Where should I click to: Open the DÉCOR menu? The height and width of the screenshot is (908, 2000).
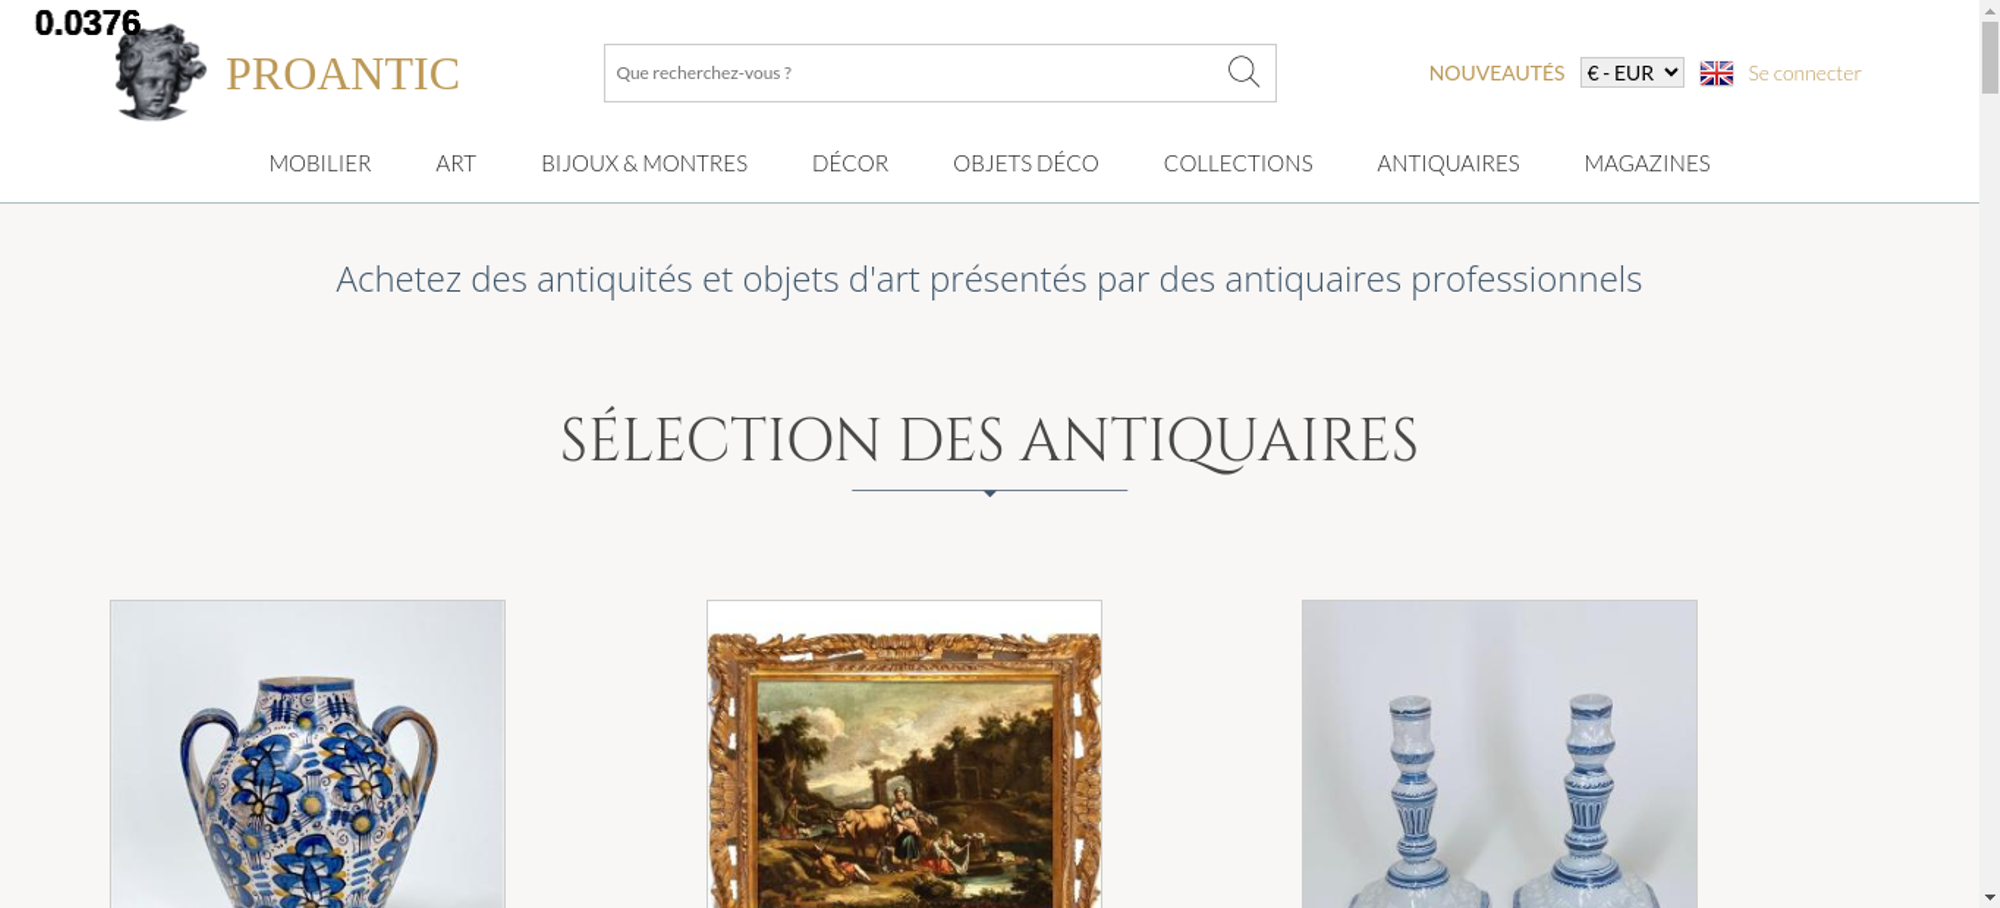click(850, 163)
